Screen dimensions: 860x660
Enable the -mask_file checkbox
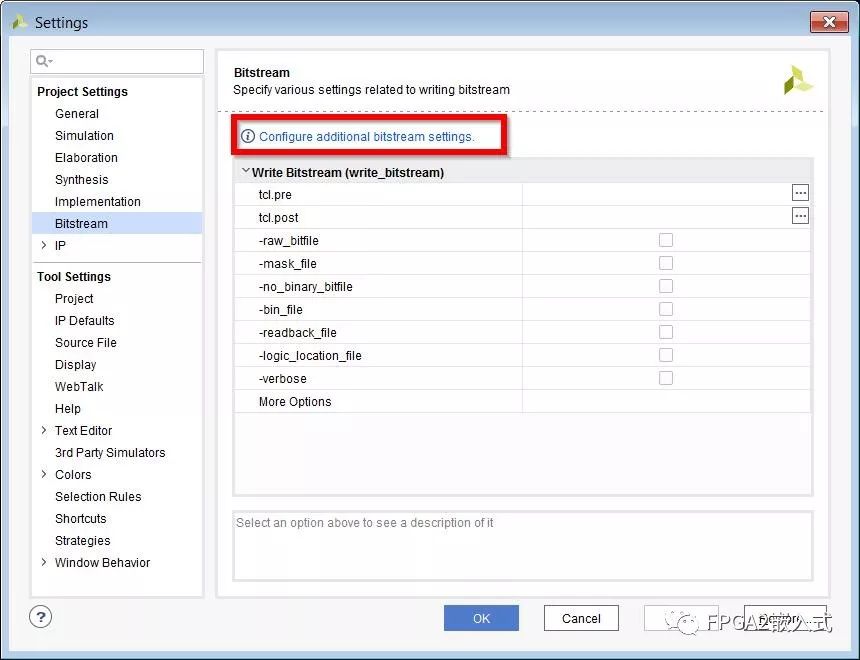tap(666, 263)
